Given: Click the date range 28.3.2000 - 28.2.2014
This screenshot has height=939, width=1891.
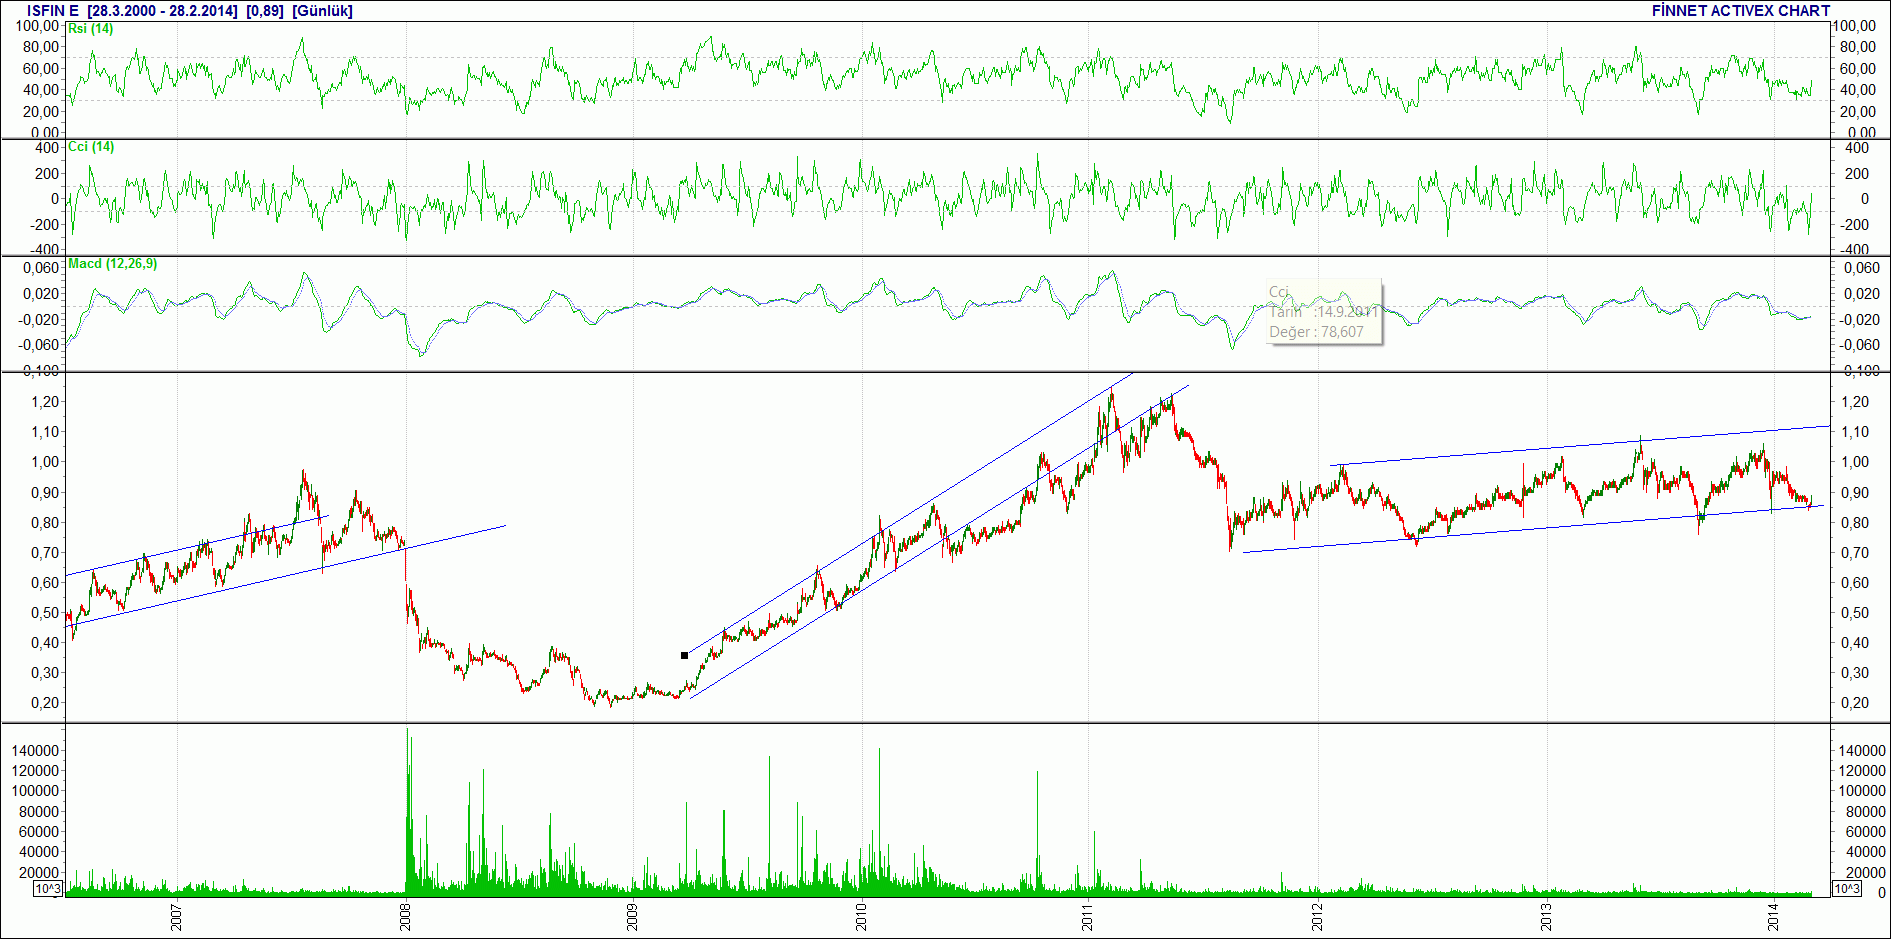Looking at the screenshot, I should (163, 11).
